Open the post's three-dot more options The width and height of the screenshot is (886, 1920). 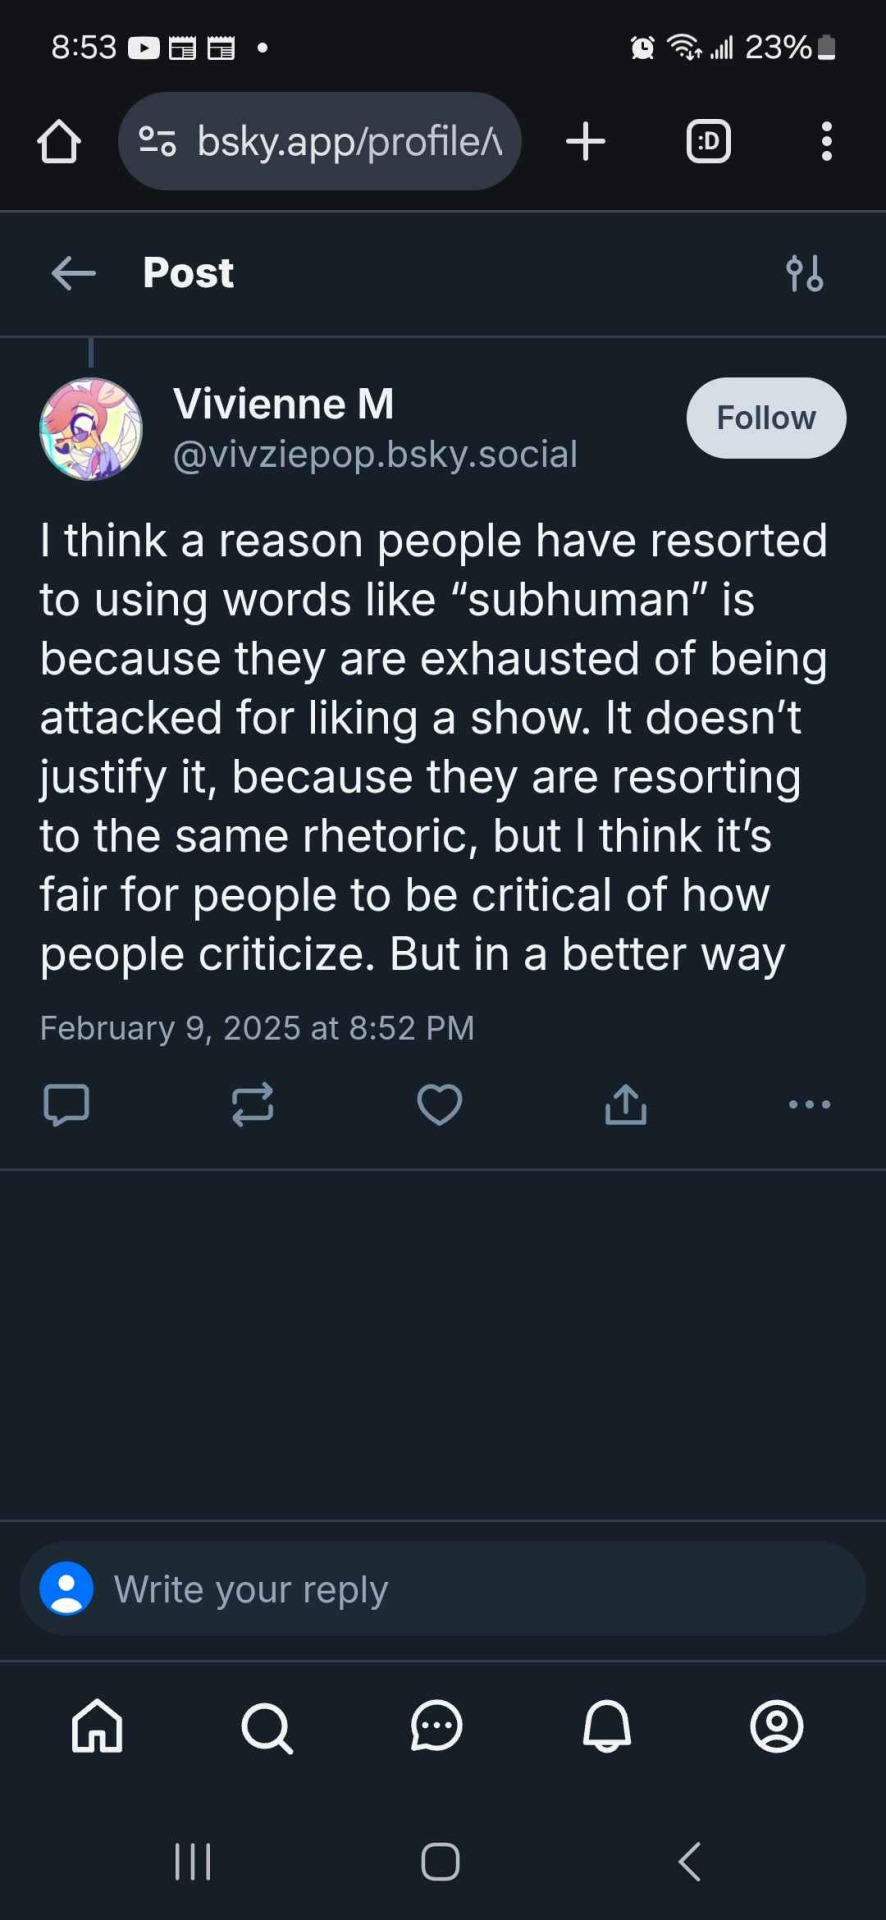point(809,1105)
